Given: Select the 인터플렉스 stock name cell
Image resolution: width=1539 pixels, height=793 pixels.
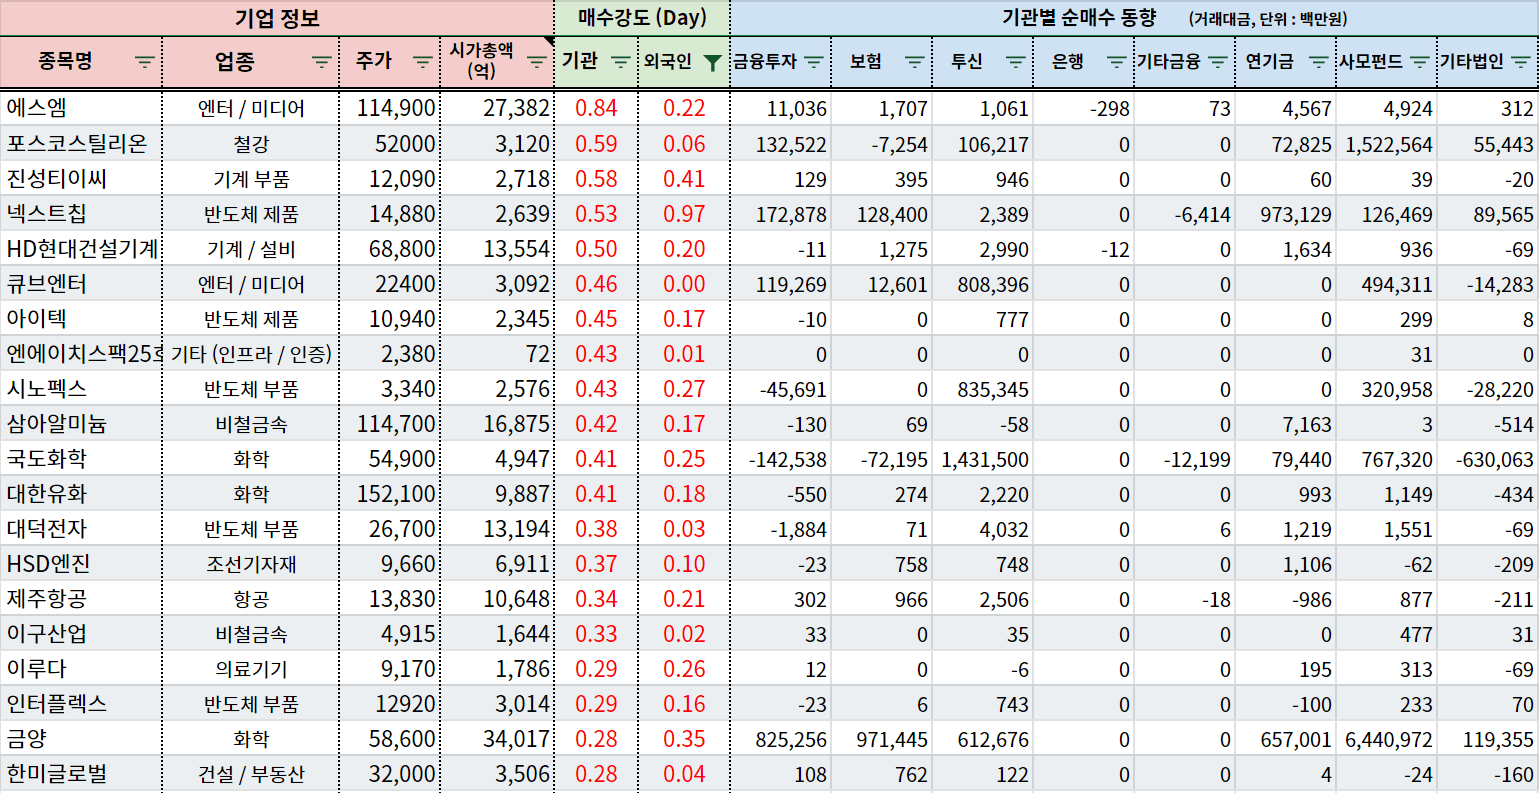Looking at the screenshot, I should [81, 703].
